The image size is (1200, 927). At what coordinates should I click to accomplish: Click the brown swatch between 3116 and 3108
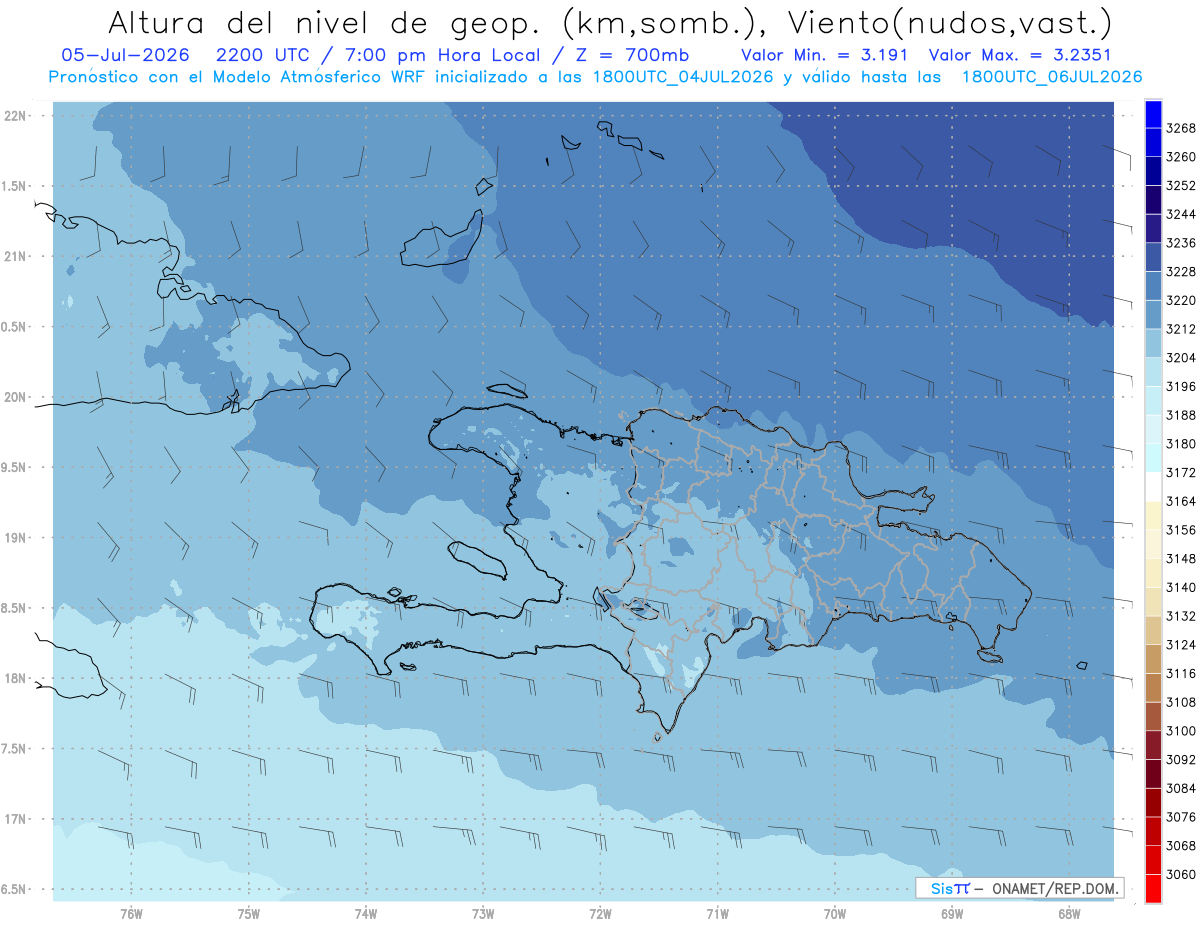click(x=1152, y=687)
